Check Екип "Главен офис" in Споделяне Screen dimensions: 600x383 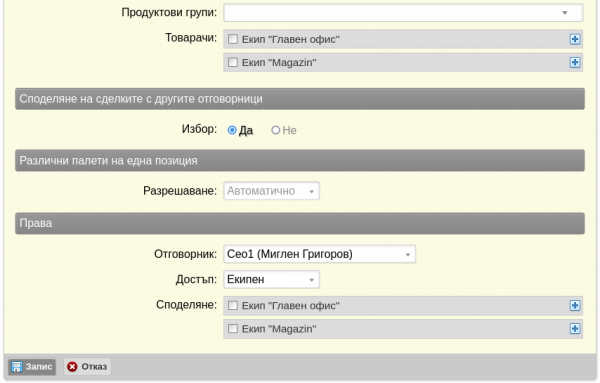tap(233, 305)
